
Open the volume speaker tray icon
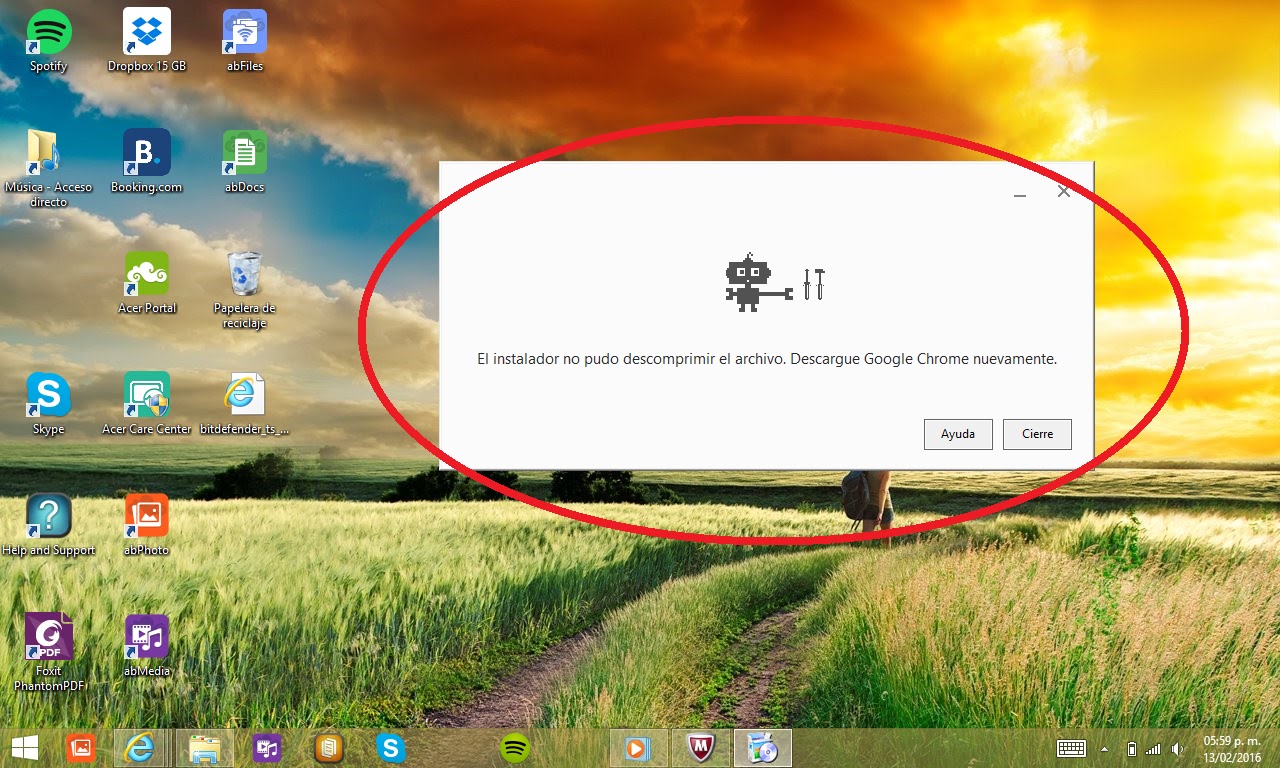point(1178,749)
